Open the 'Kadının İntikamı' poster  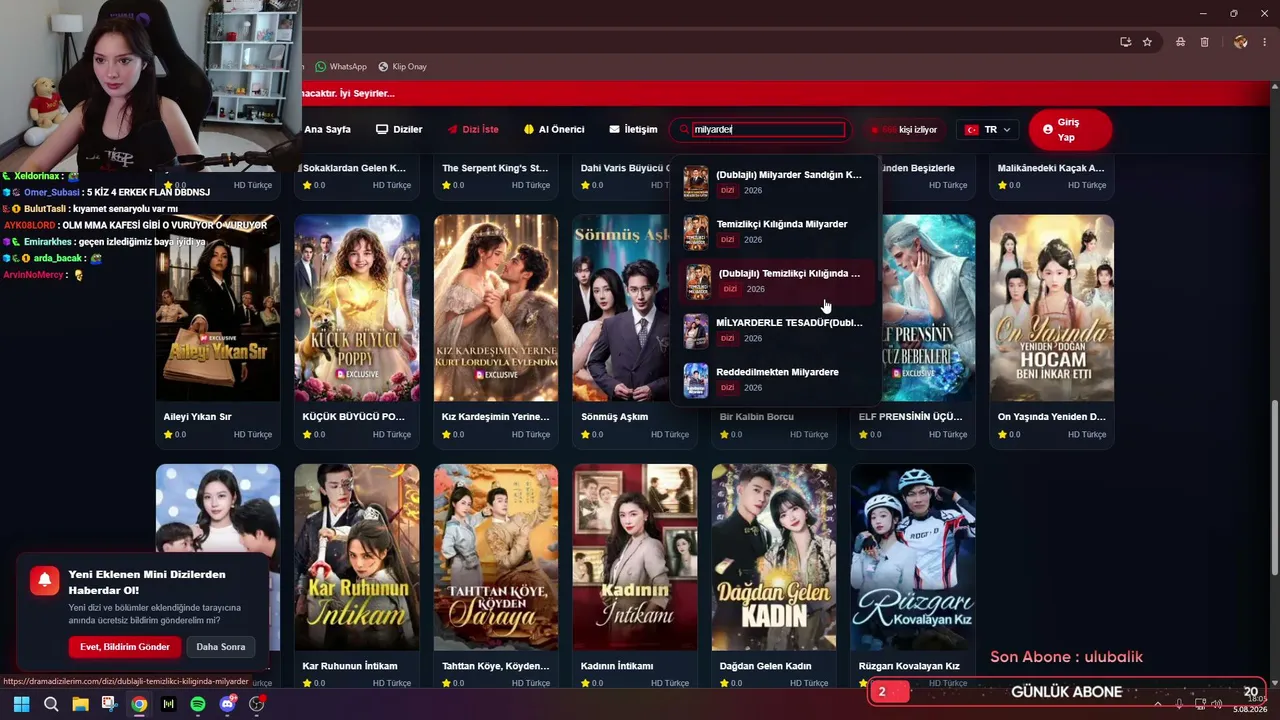pos(635,557)
